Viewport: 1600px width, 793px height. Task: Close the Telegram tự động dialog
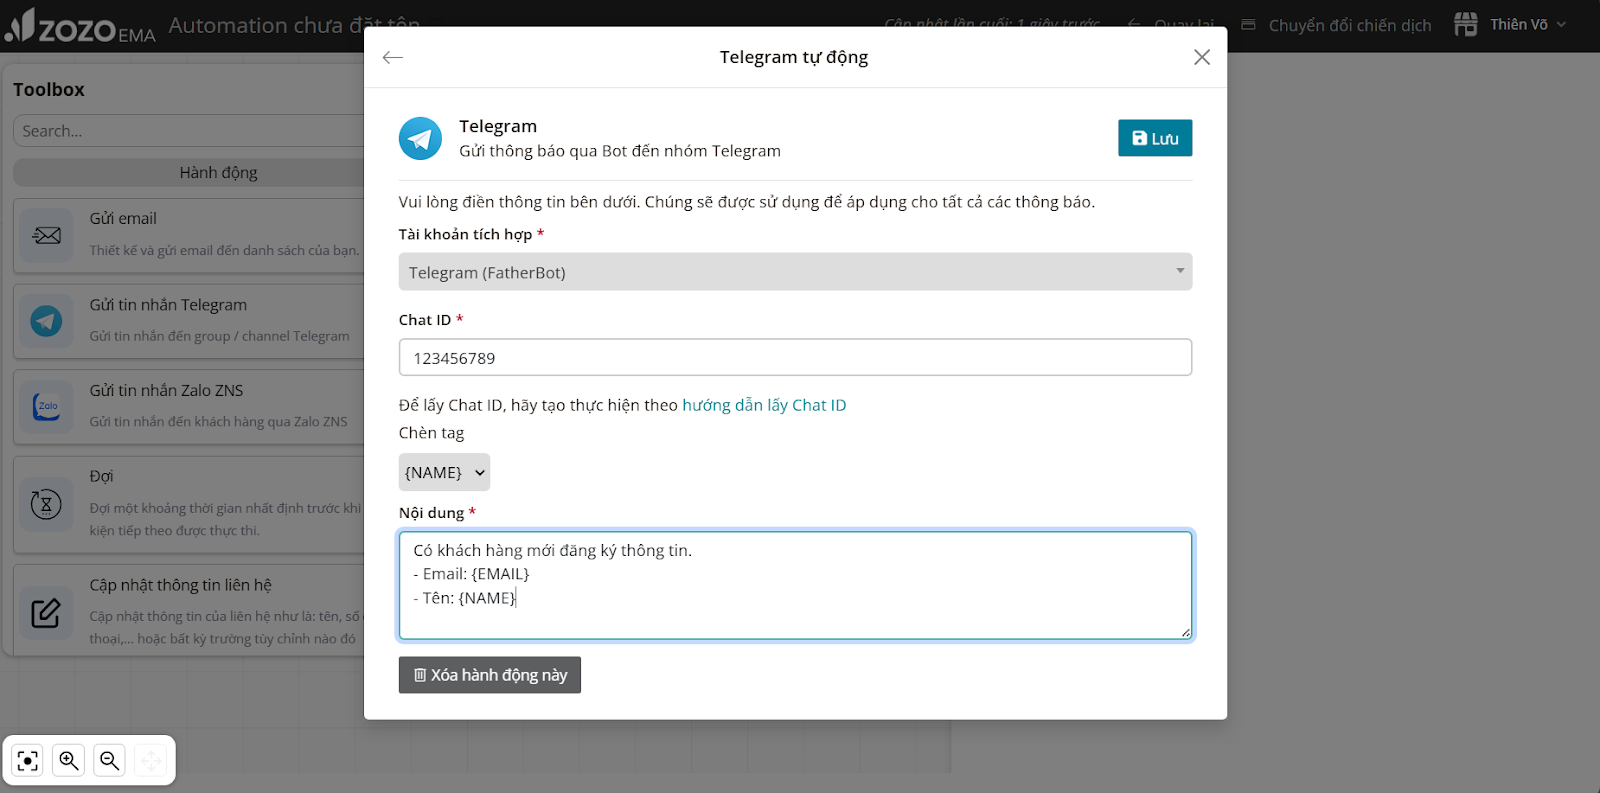click(1202, 57)
